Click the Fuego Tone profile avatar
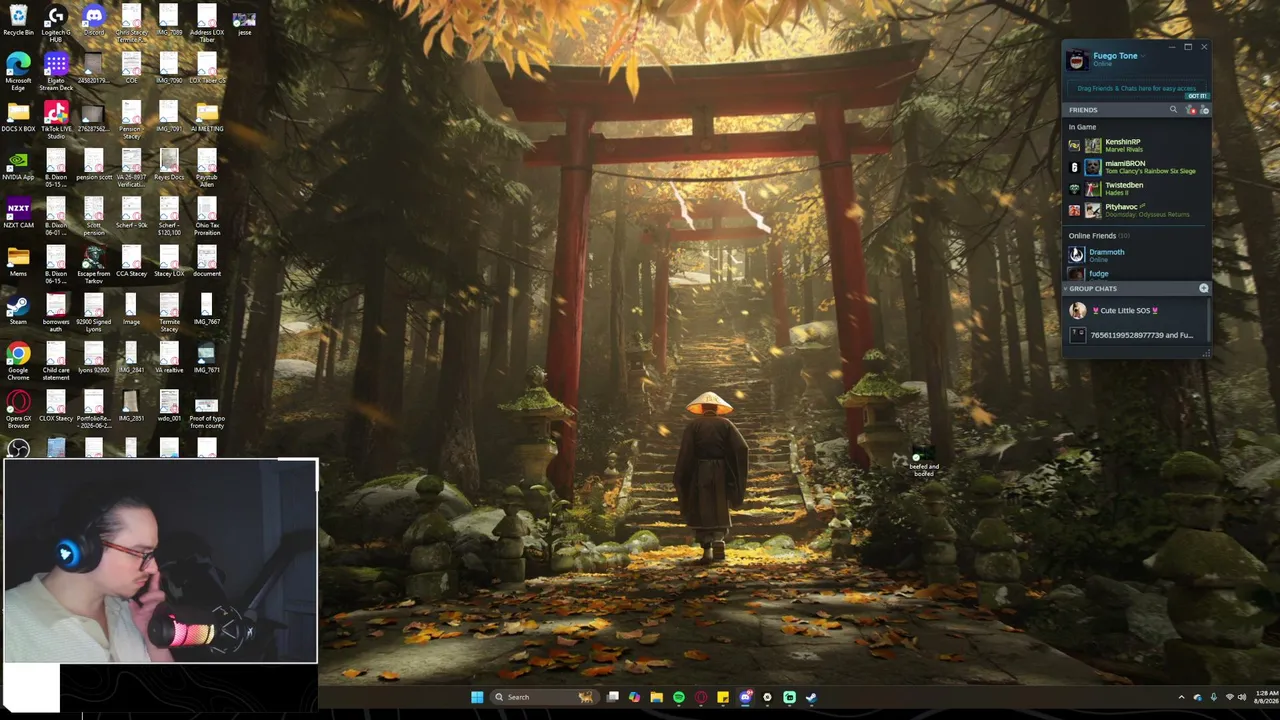 (1076, 60)
